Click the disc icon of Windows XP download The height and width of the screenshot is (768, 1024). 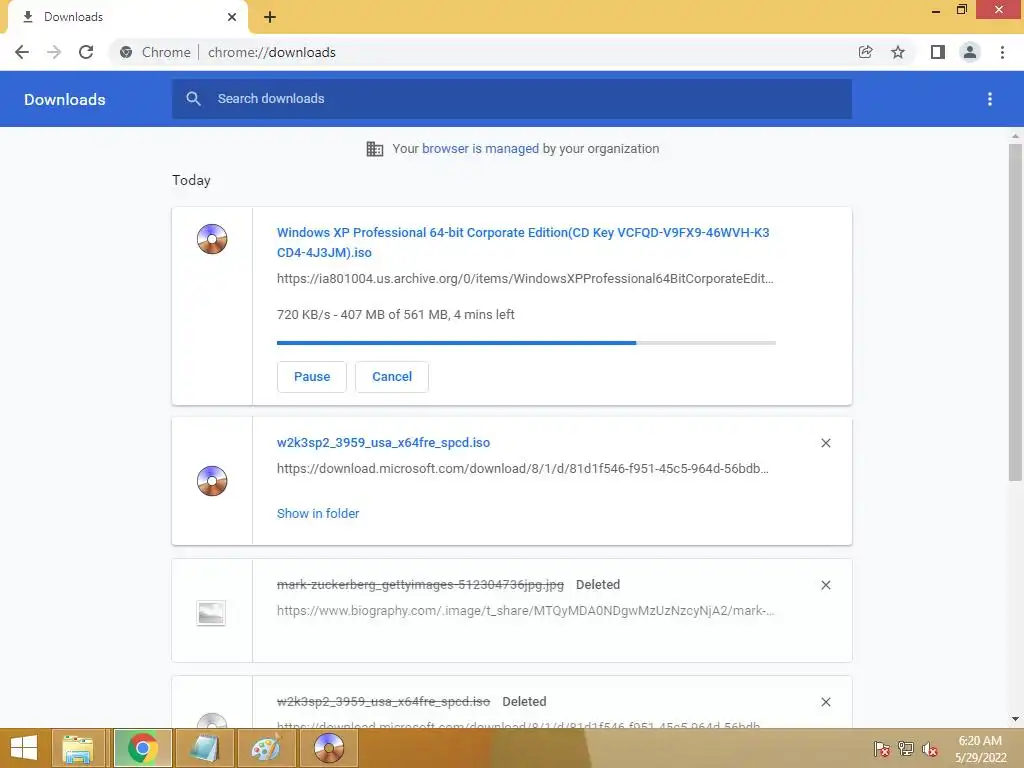click(212, 239)
